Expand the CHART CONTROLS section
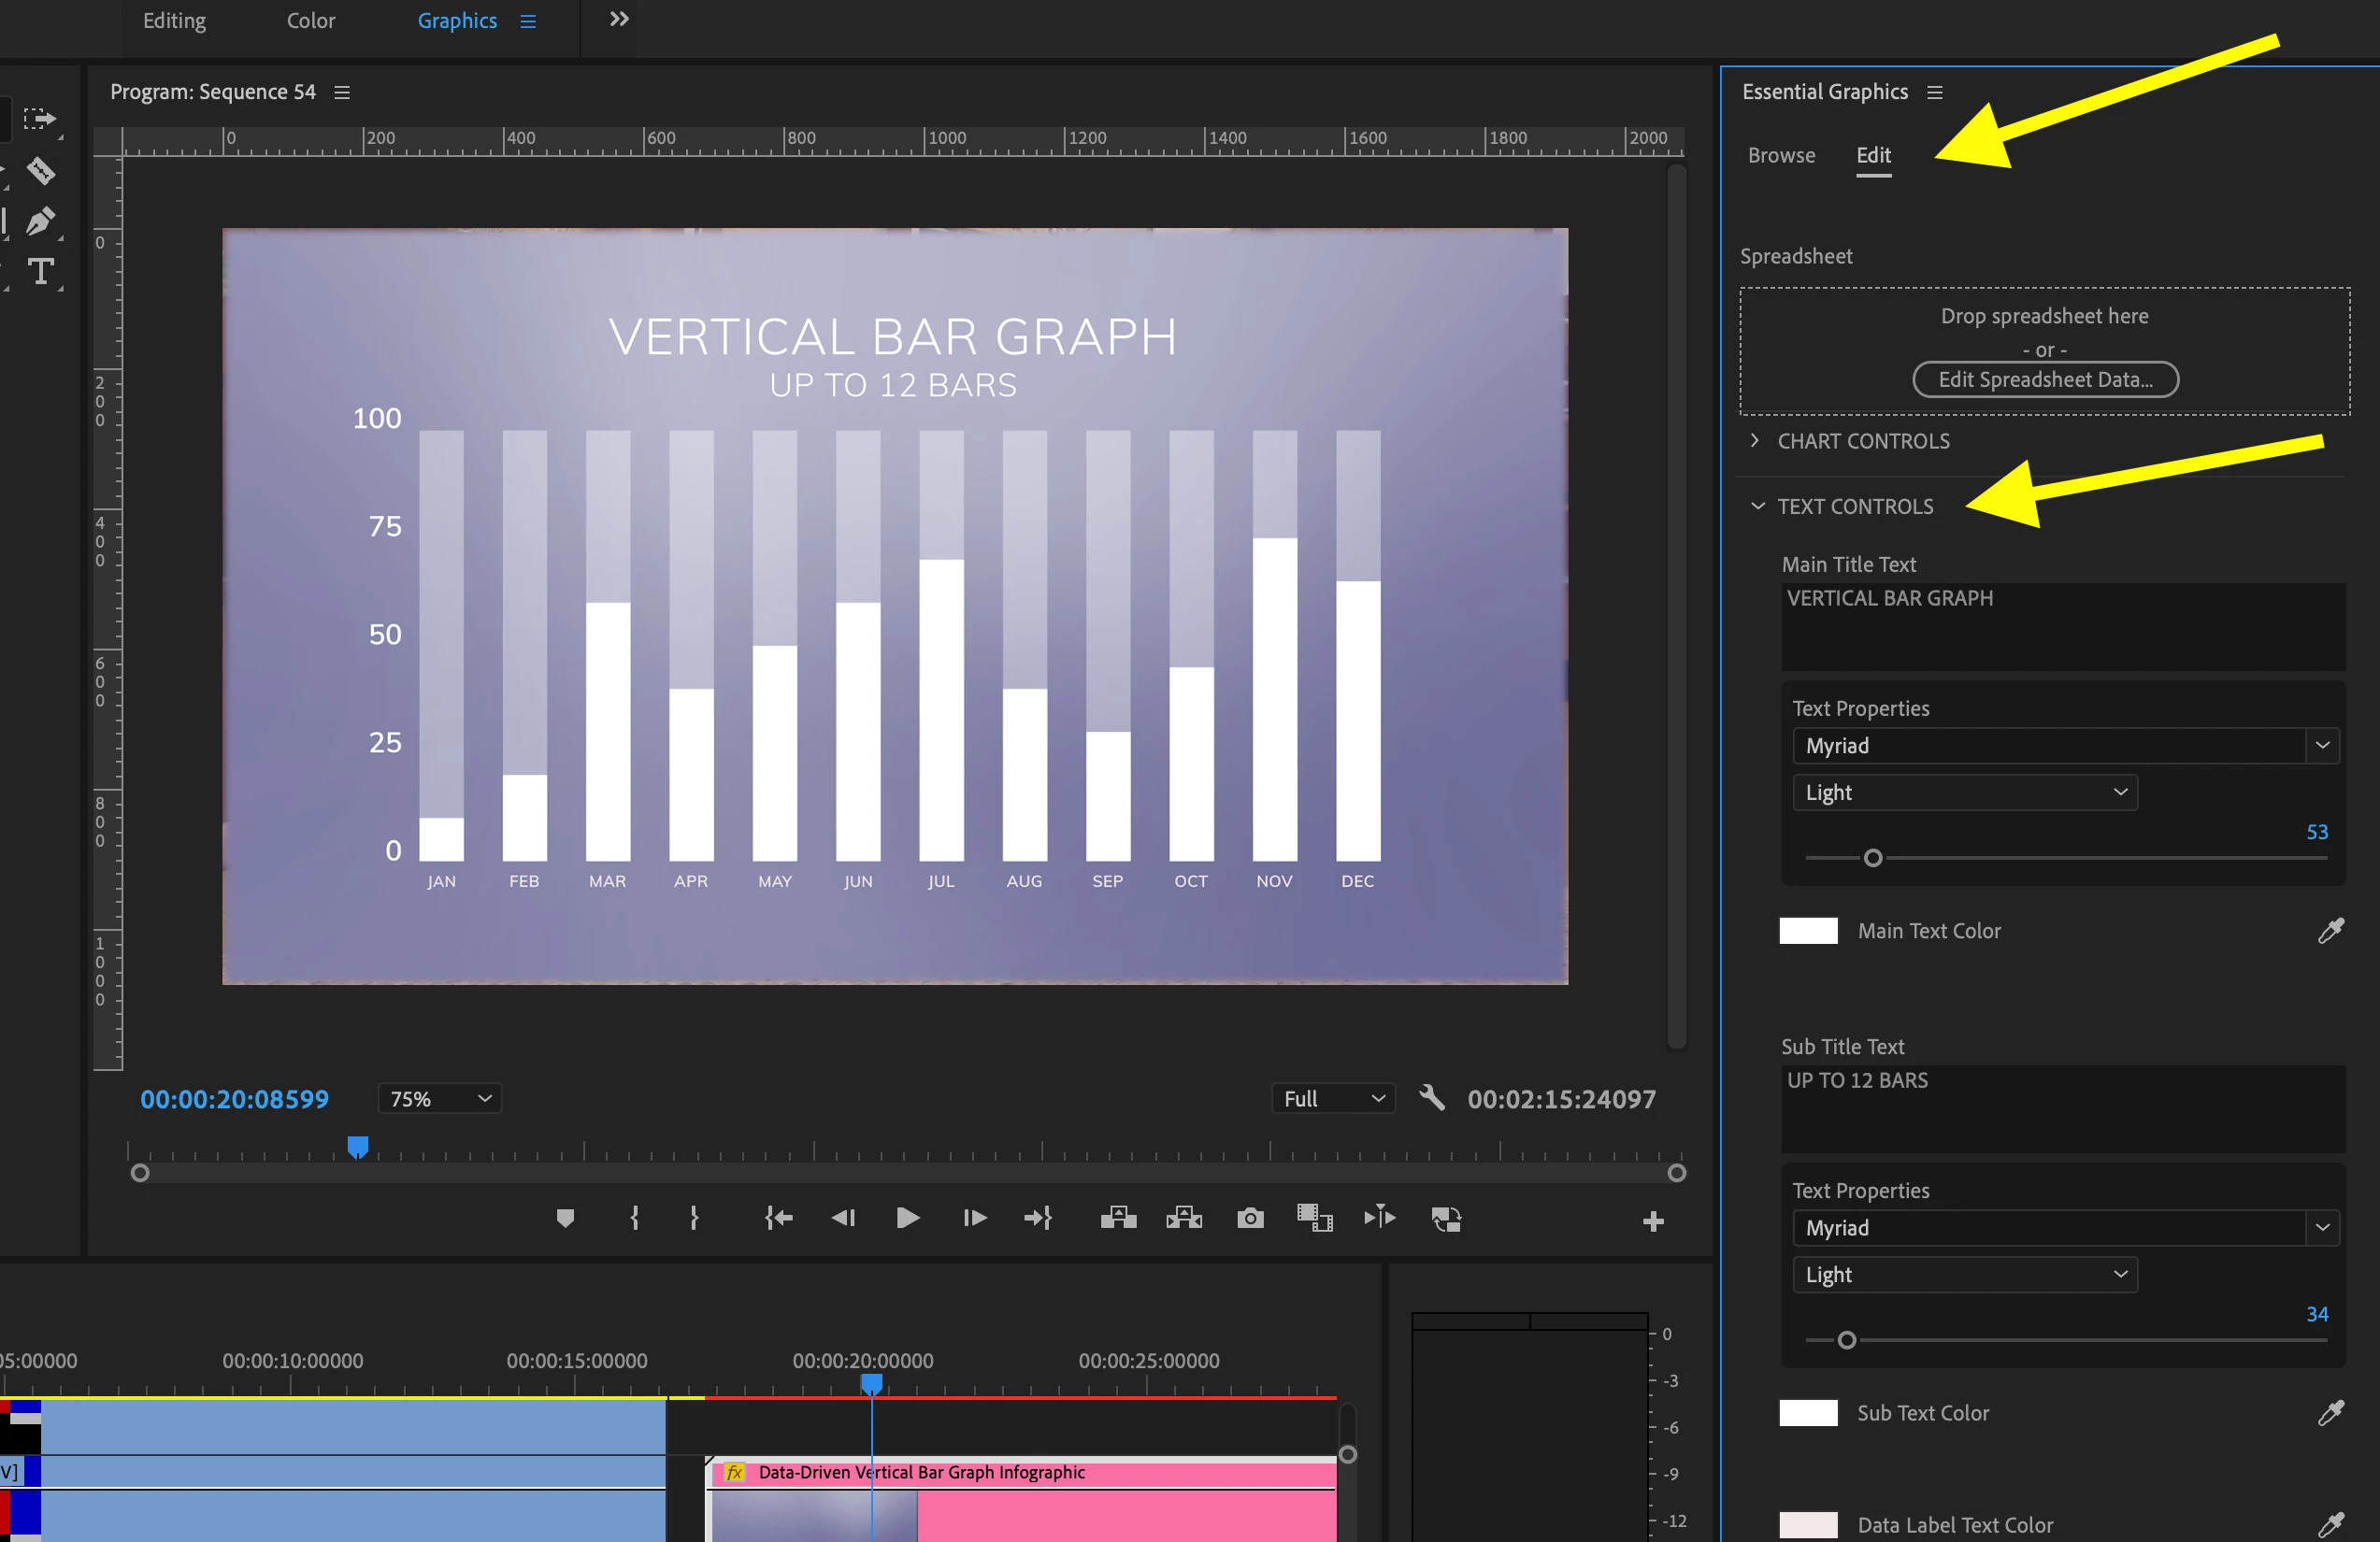2380x1542 pixels. 1755,441
